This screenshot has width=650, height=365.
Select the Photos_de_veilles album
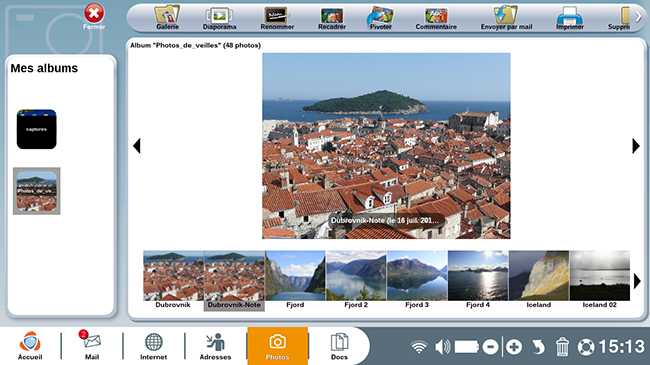(36, 191)
